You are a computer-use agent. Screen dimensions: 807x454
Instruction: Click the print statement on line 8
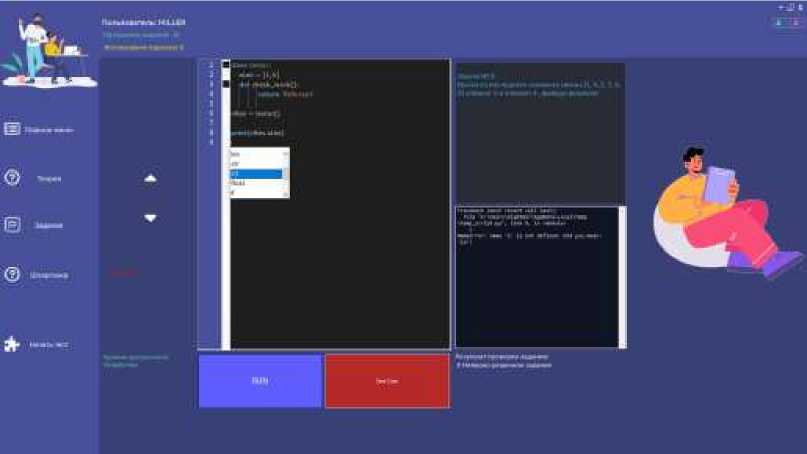pyautogui.click(x=257, y=133)
